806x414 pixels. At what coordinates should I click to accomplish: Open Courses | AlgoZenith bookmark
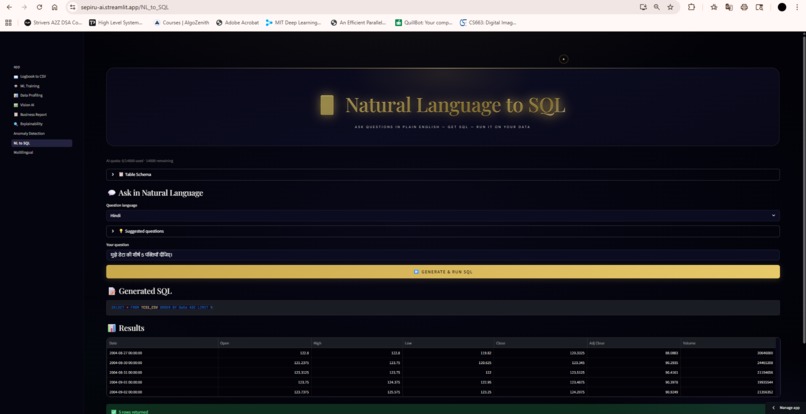click(x=182, y=23)
